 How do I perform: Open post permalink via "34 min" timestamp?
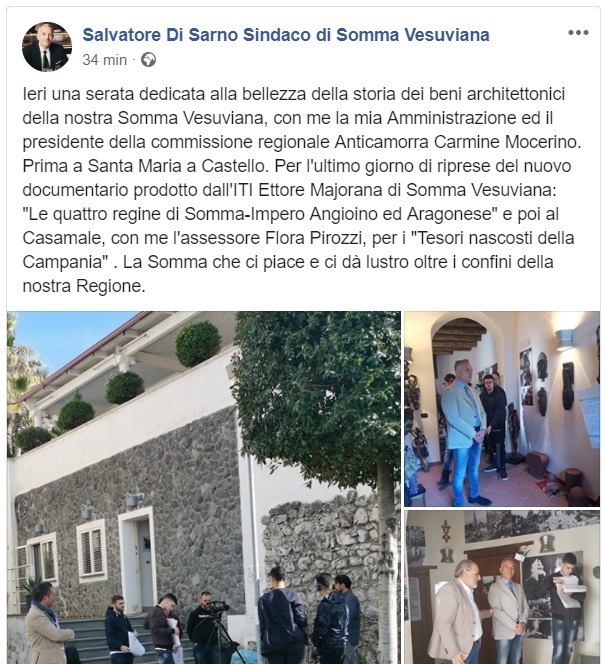tap(105, 60)
